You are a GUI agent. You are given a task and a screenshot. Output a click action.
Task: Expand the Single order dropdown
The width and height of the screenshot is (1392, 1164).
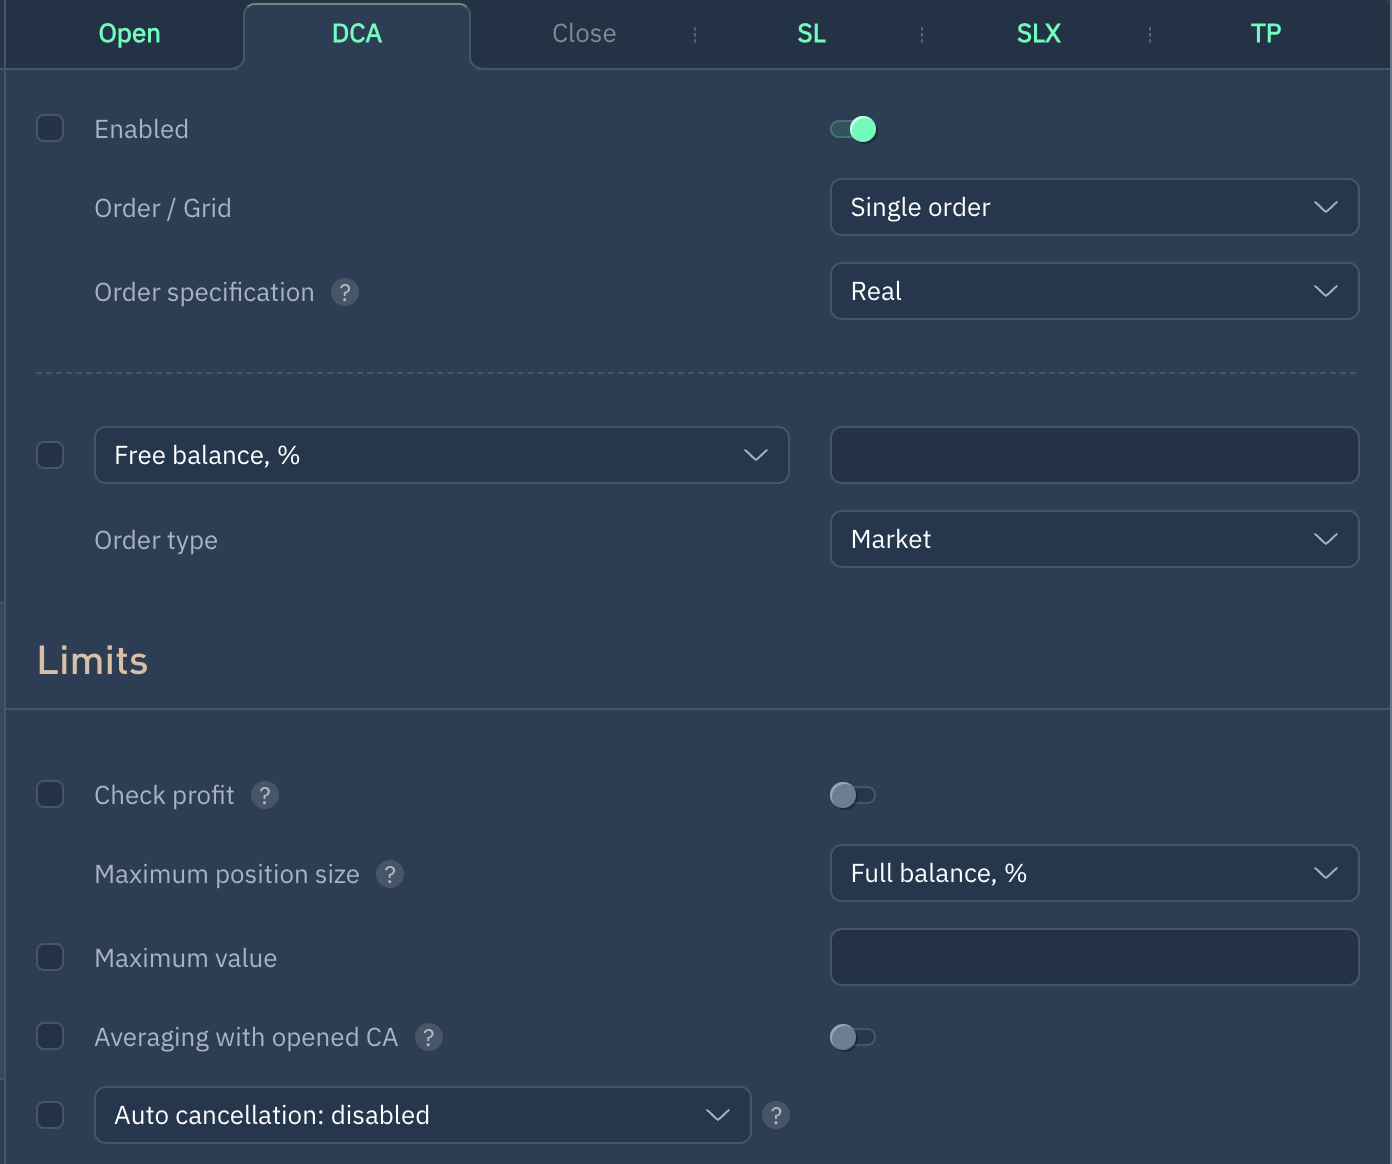pos(1094,207)
